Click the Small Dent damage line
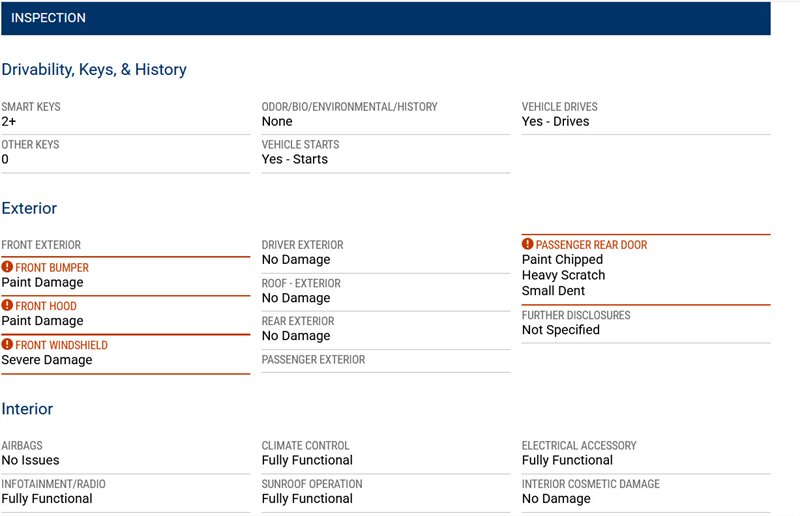 point(555,291)
